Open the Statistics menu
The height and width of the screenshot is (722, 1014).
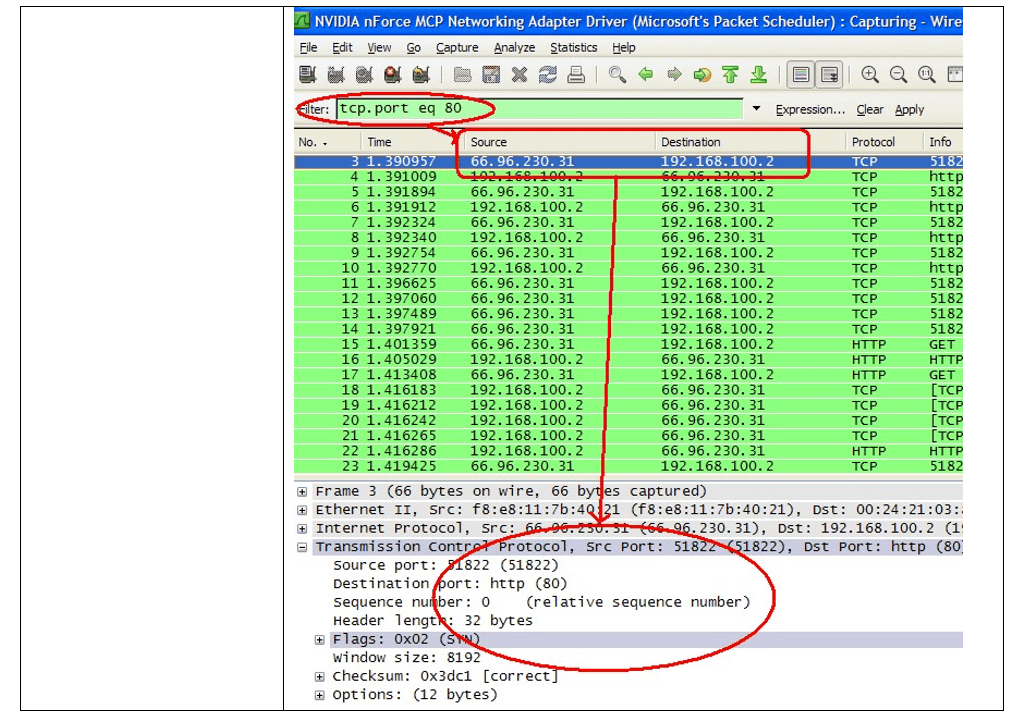coord(573,48)
